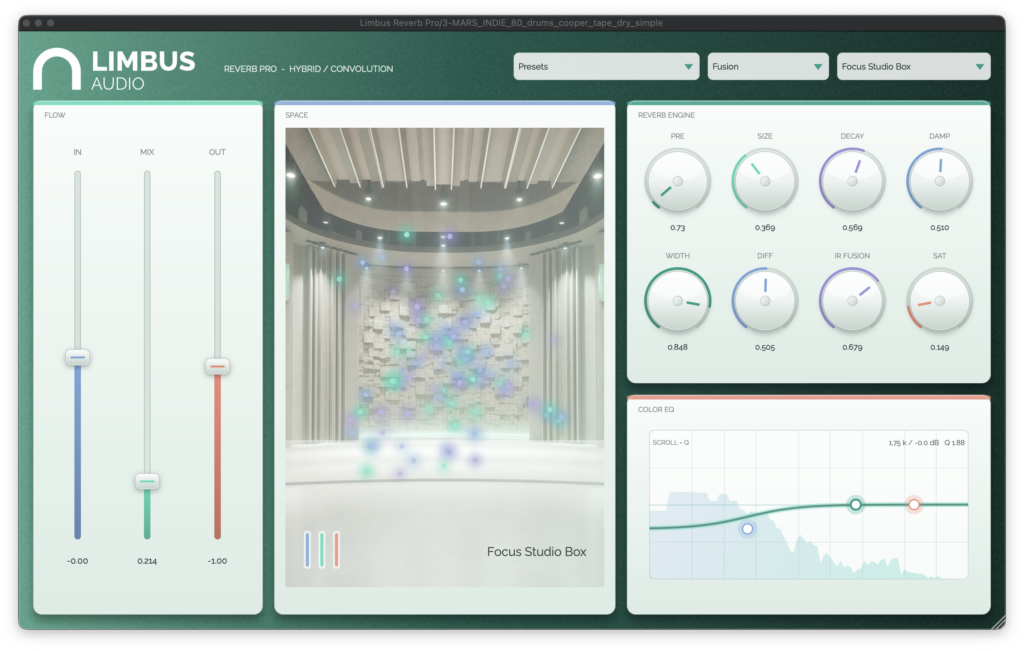The width and height of the screenshot is (1024, 651).
Task: Click the PRE value 0.73
Action: (677, 228)
